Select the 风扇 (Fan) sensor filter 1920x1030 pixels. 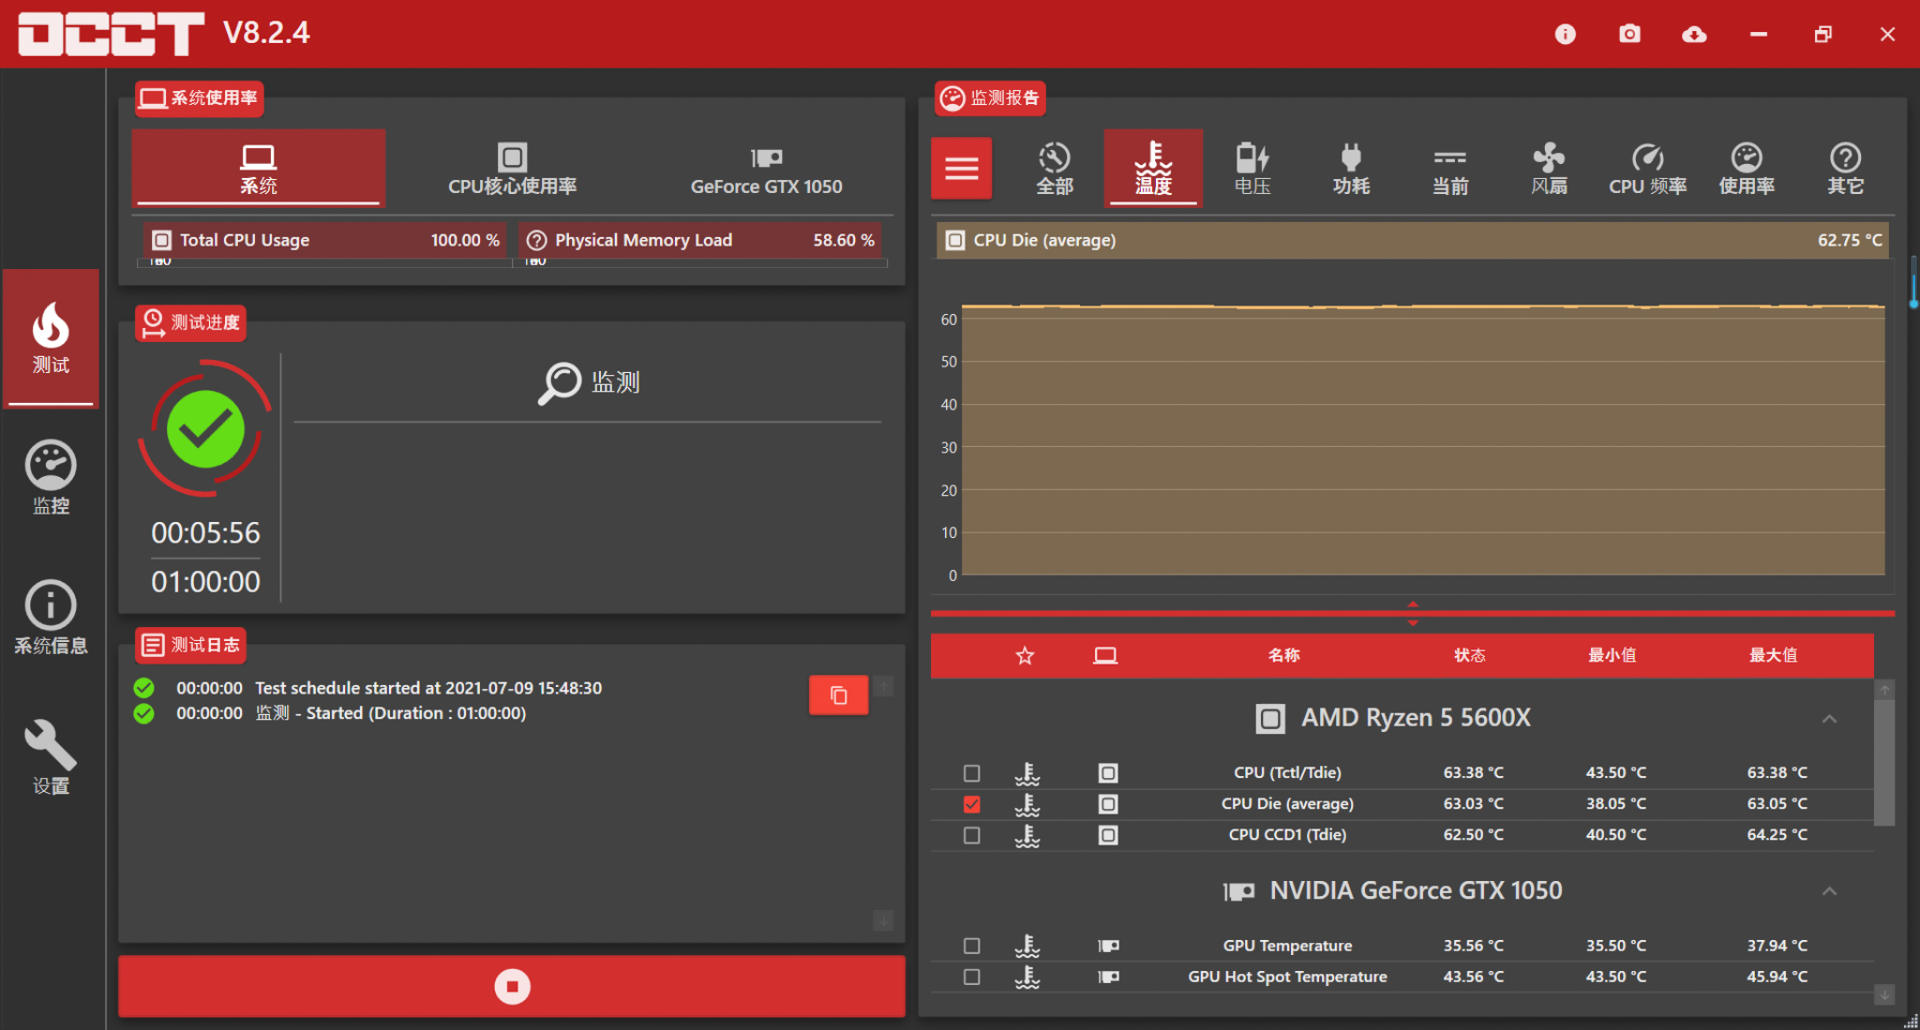tap(1549, 168)
